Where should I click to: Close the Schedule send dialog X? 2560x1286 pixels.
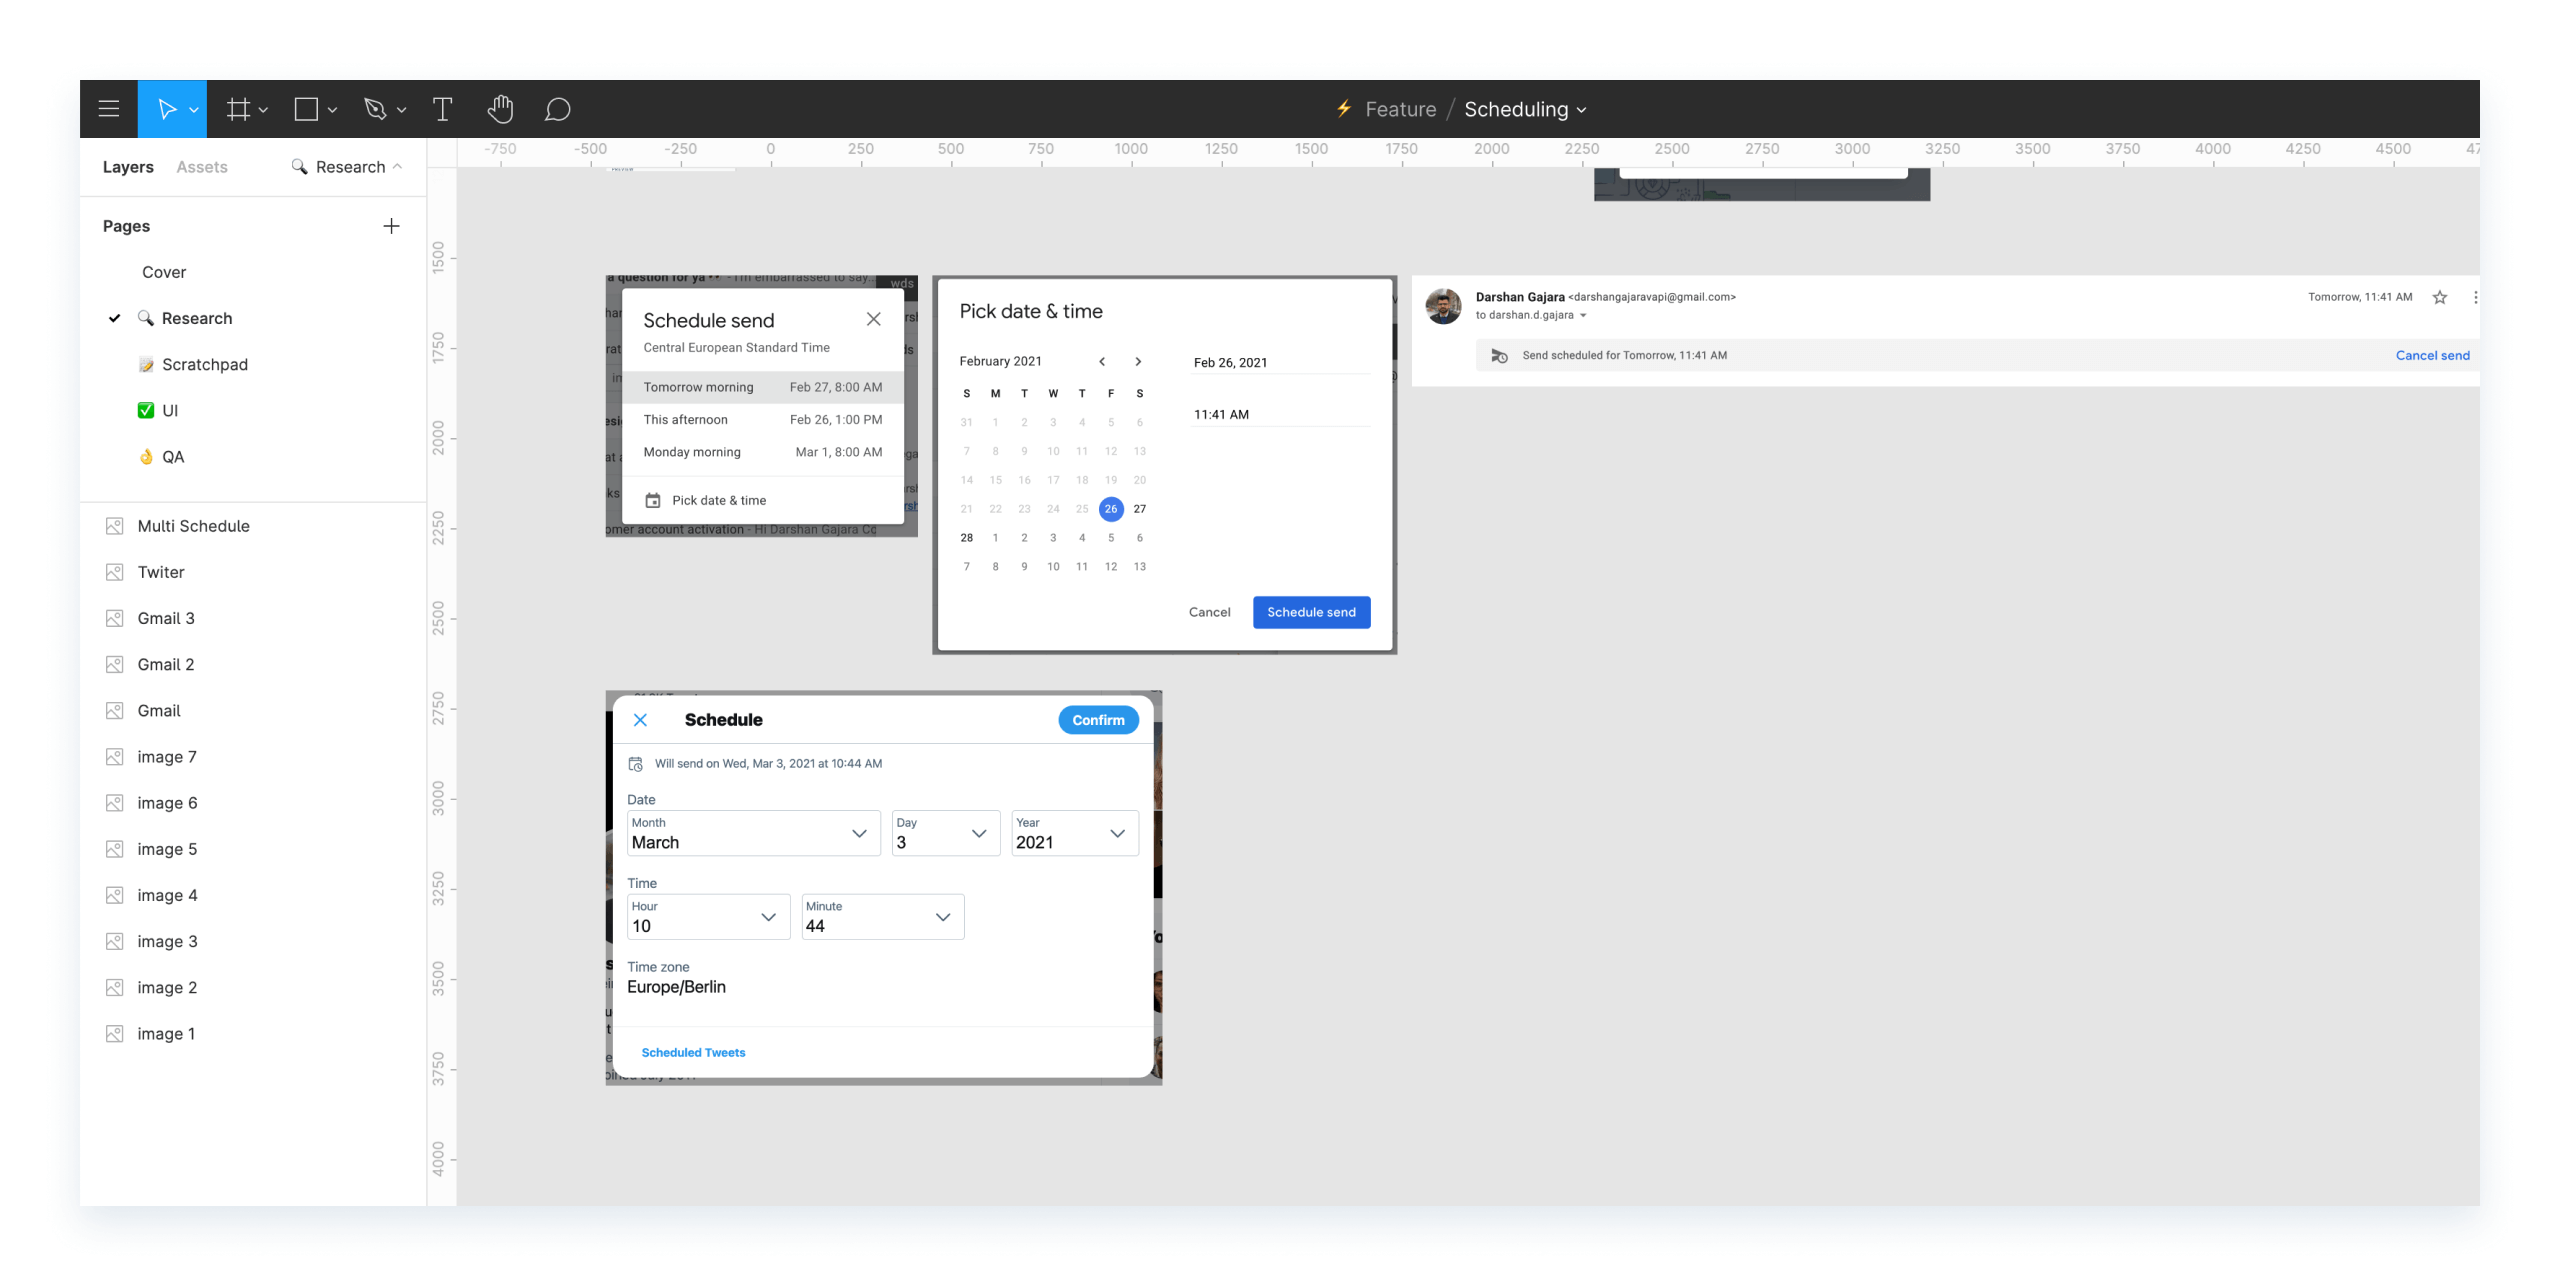tap(873, 319)
